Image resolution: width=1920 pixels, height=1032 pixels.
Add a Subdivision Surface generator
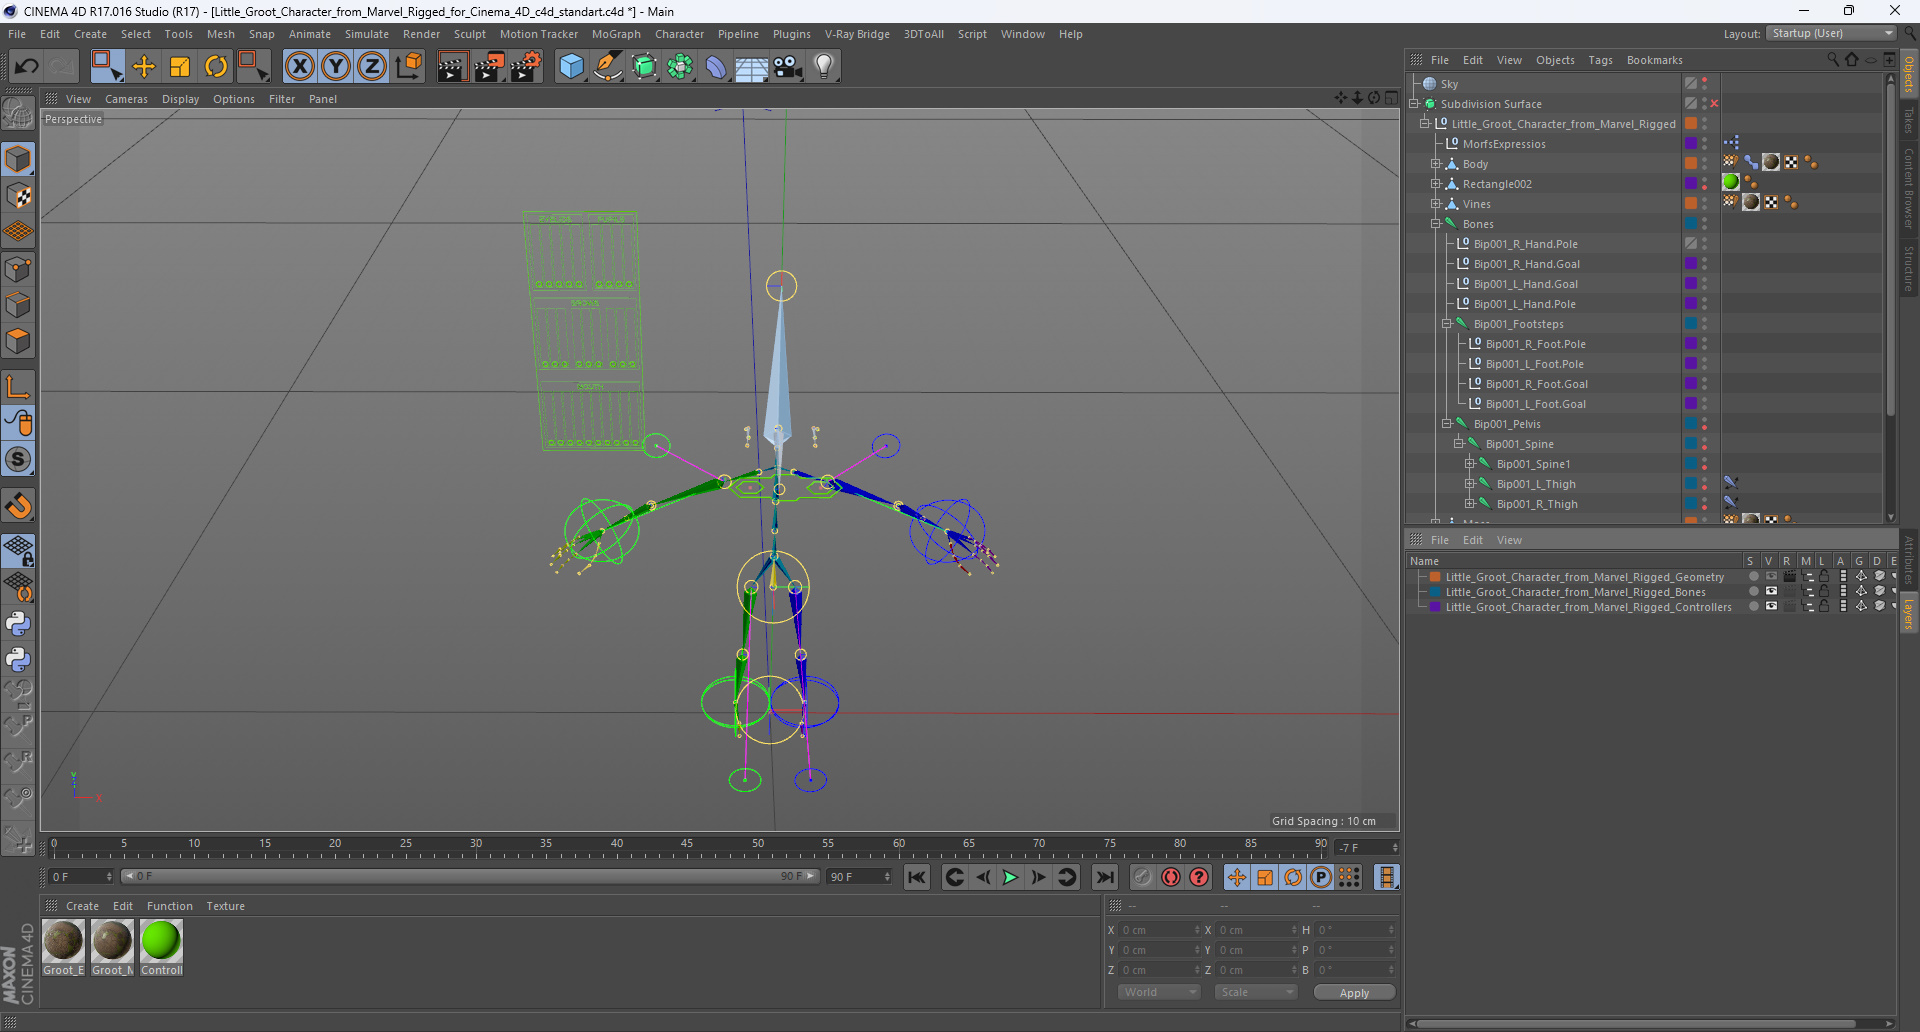[x=644, y=66]
